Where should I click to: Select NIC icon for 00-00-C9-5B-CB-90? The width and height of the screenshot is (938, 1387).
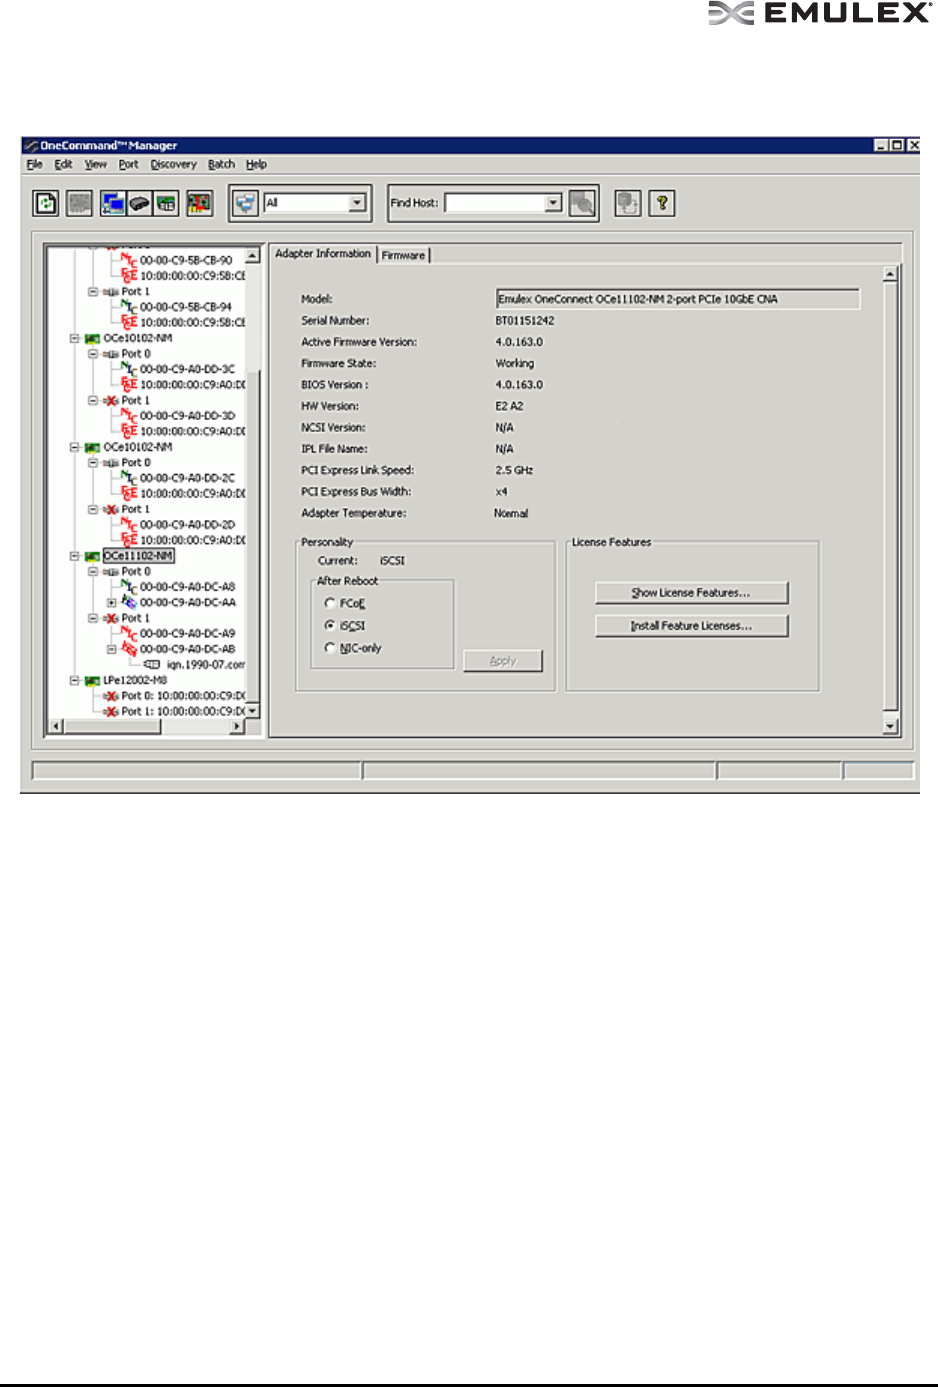(x=129, y=260)
